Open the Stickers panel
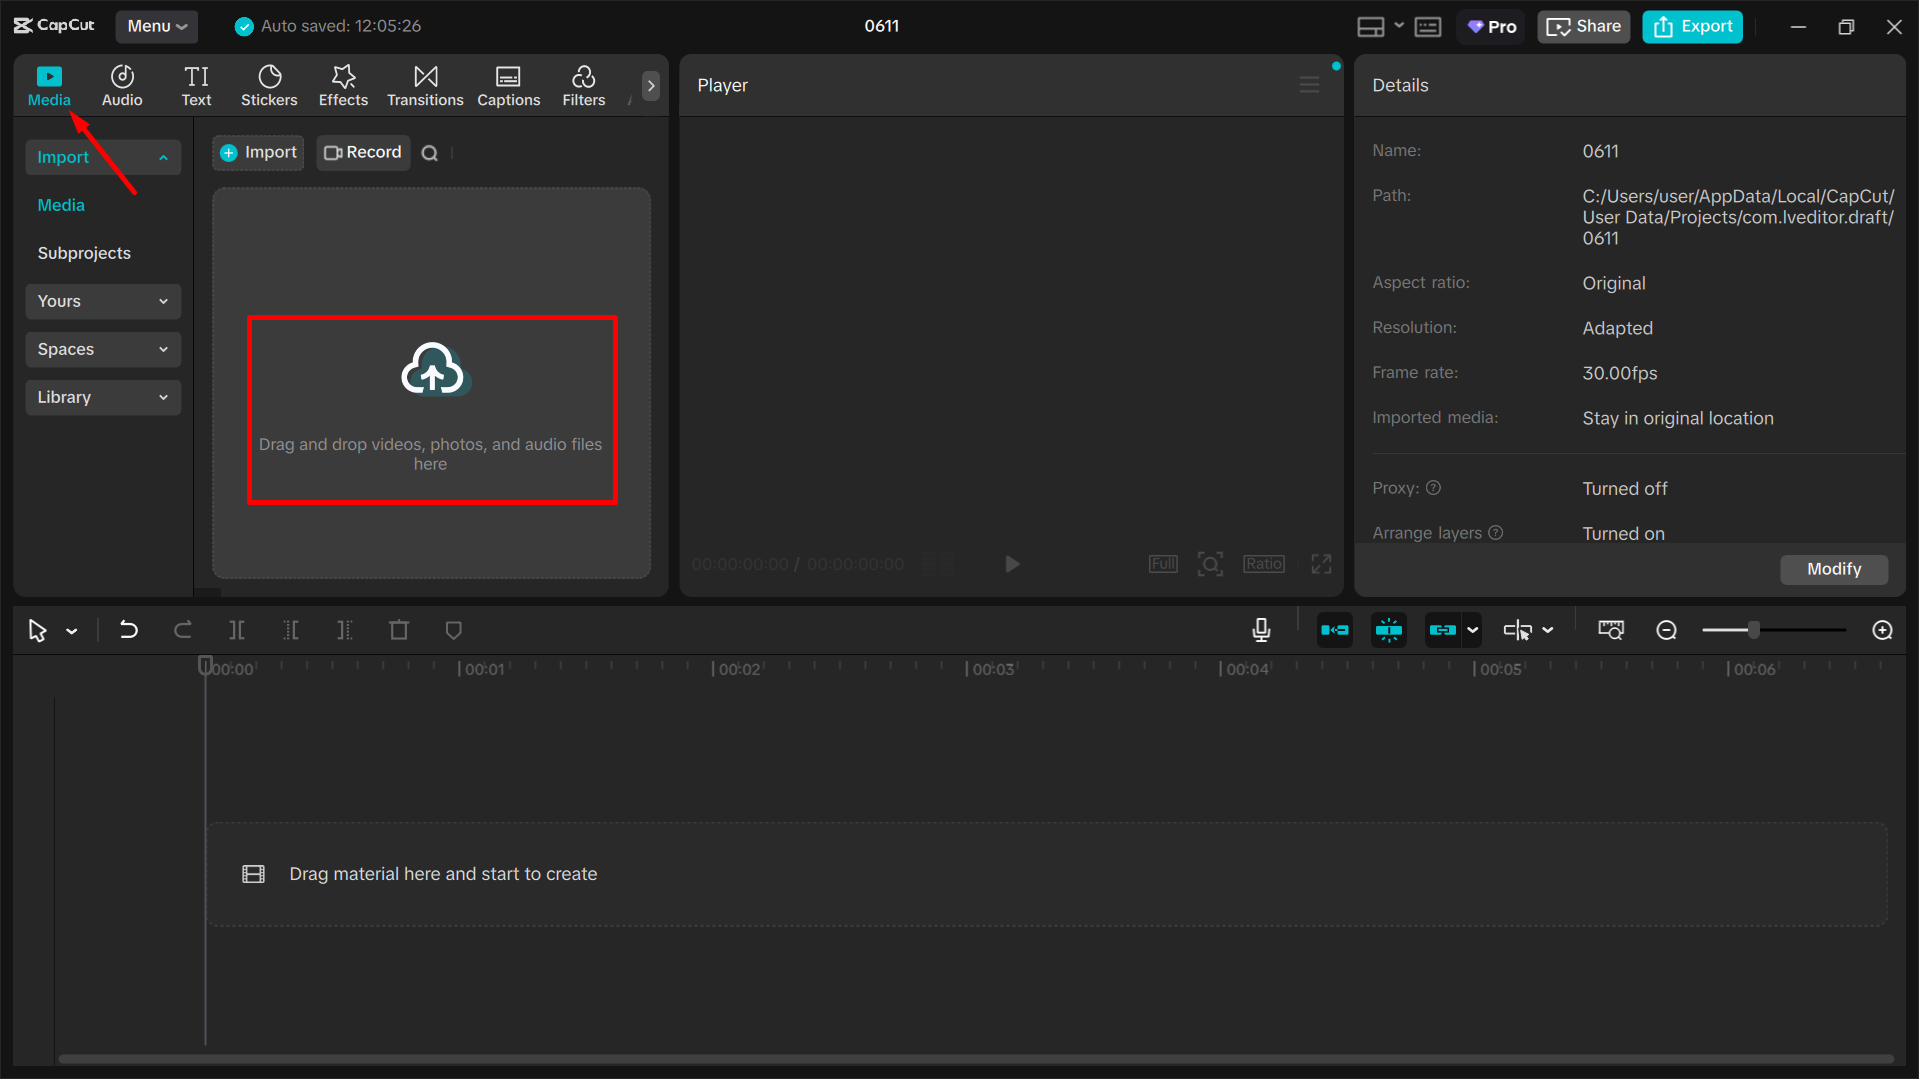Viewport: 1919px width, 1079px height. [268, 85]
